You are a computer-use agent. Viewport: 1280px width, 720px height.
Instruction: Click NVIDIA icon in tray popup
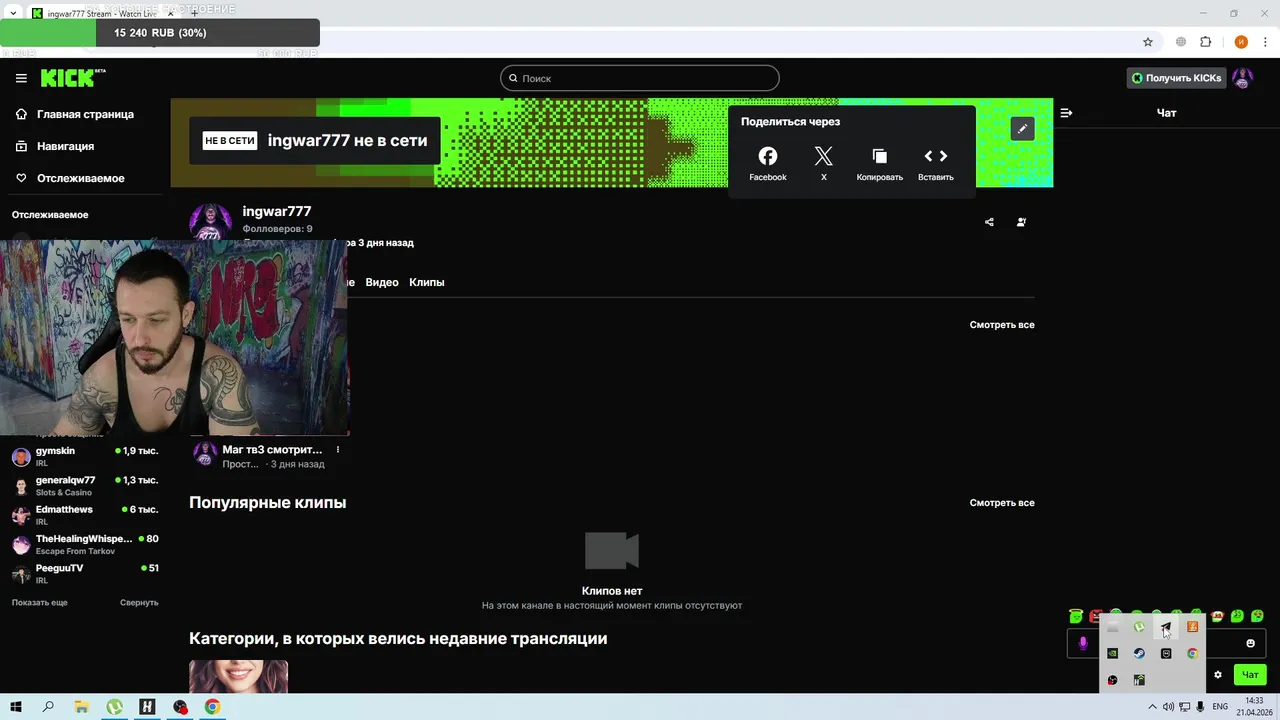coord(1112,653)
